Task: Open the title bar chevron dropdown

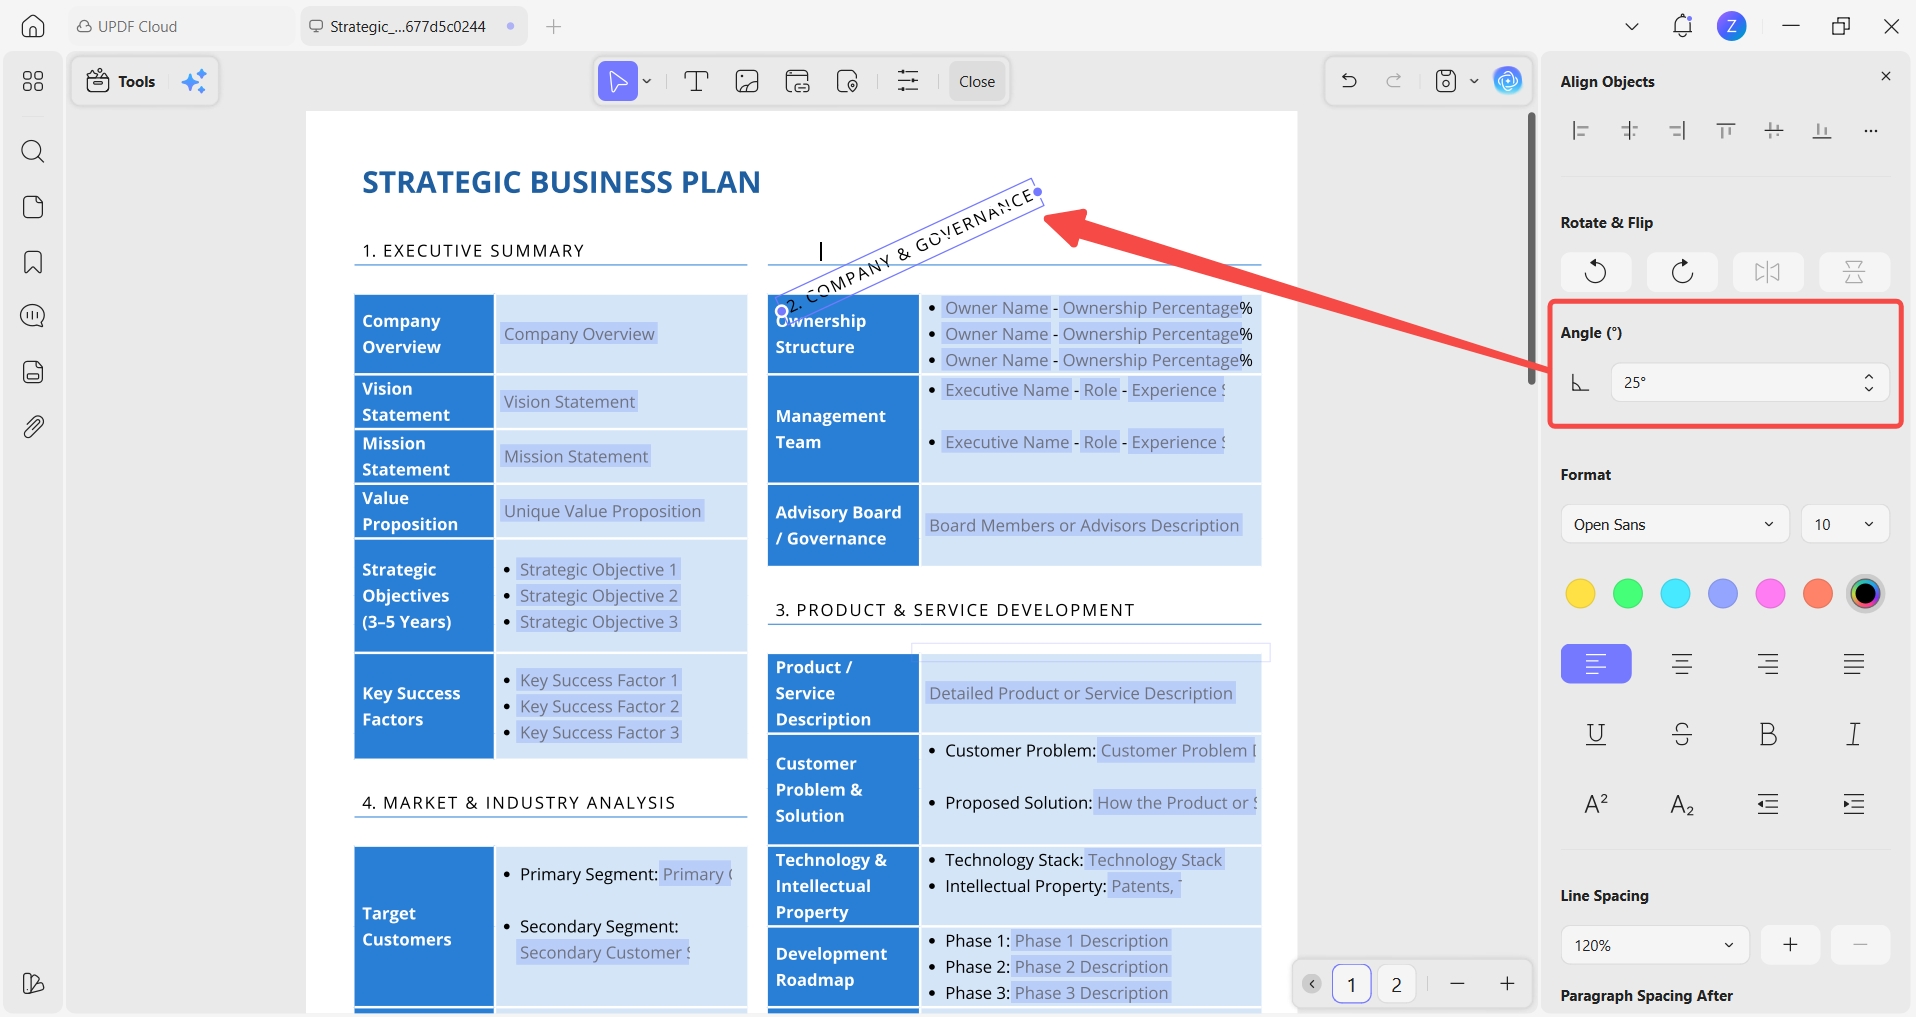Action: pos(1632,26)
